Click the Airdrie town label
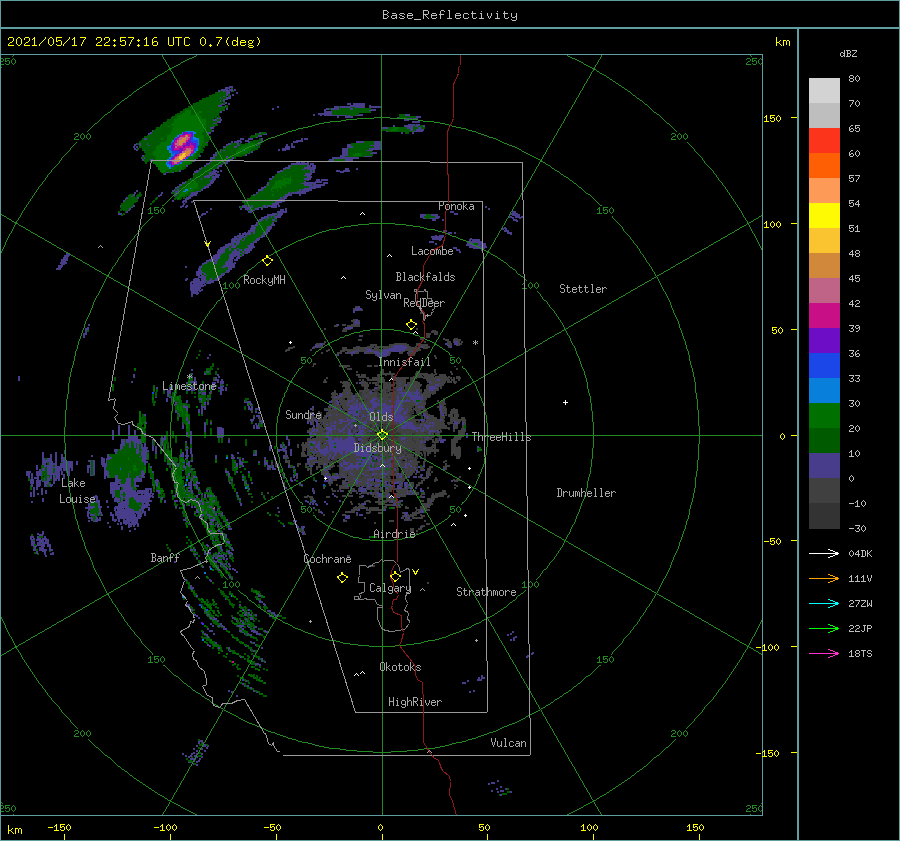 [394, 534]
